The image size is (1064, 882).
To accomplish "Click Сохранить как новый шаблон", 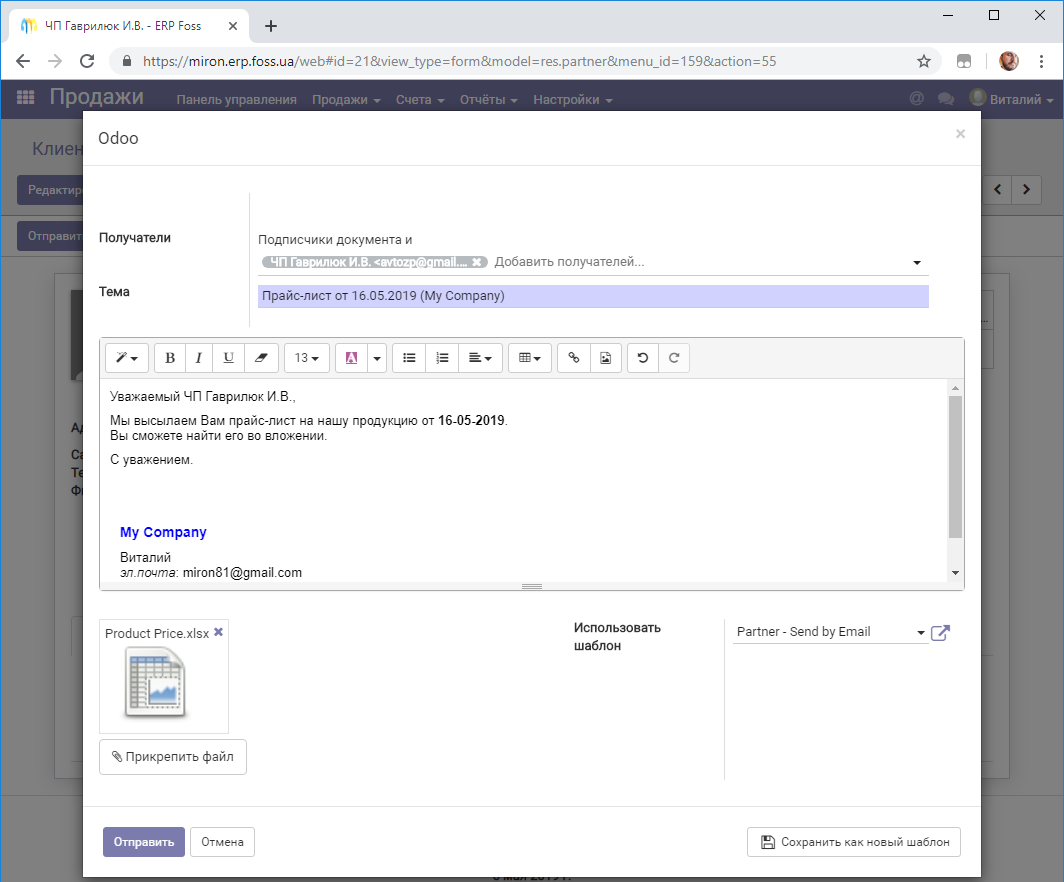I will point(854,842).
